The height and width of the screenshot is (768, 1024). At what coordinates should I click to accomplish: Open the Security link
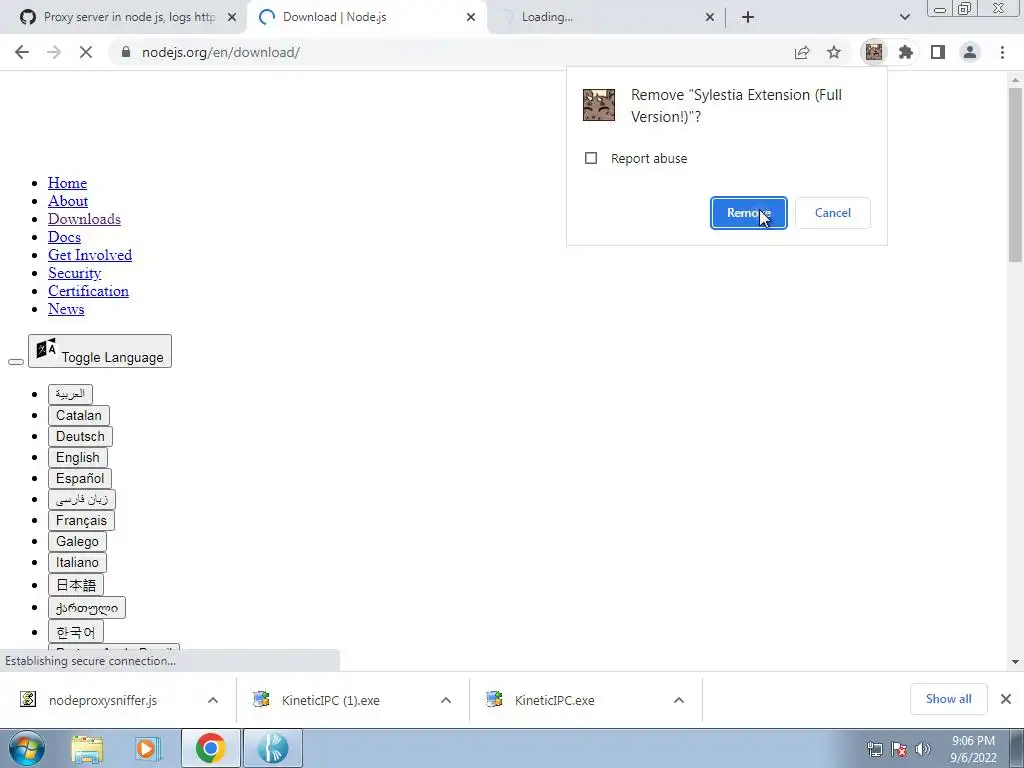coord(74,273)
